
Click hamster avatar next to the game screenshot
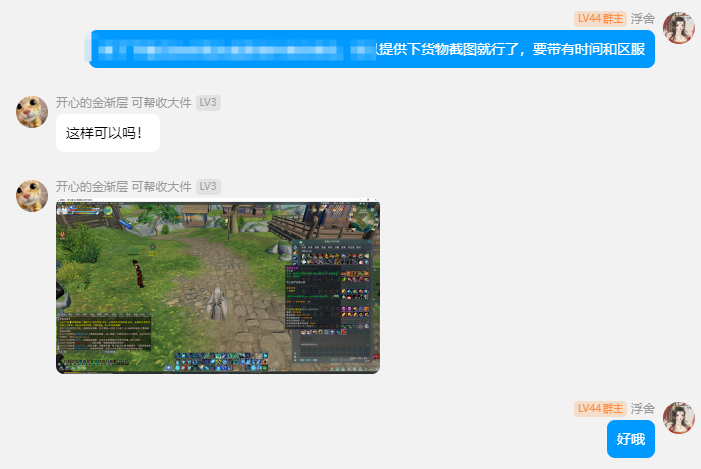click(x=32, y=196)
